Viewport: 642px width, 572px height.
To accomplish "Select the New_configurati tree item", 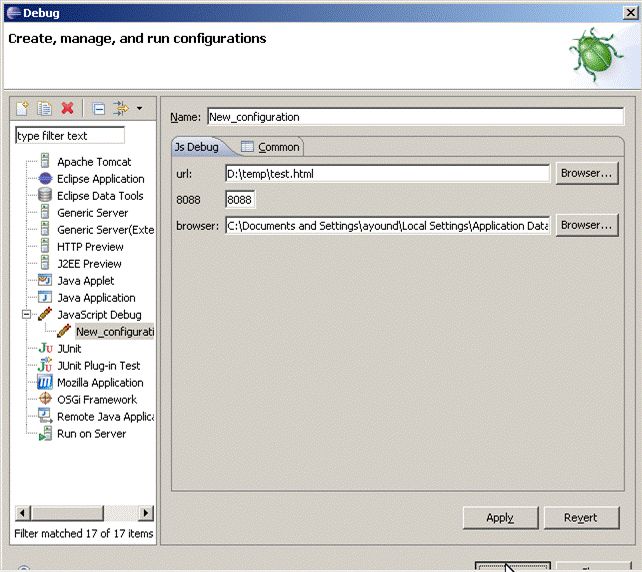I will coord(115,332).
